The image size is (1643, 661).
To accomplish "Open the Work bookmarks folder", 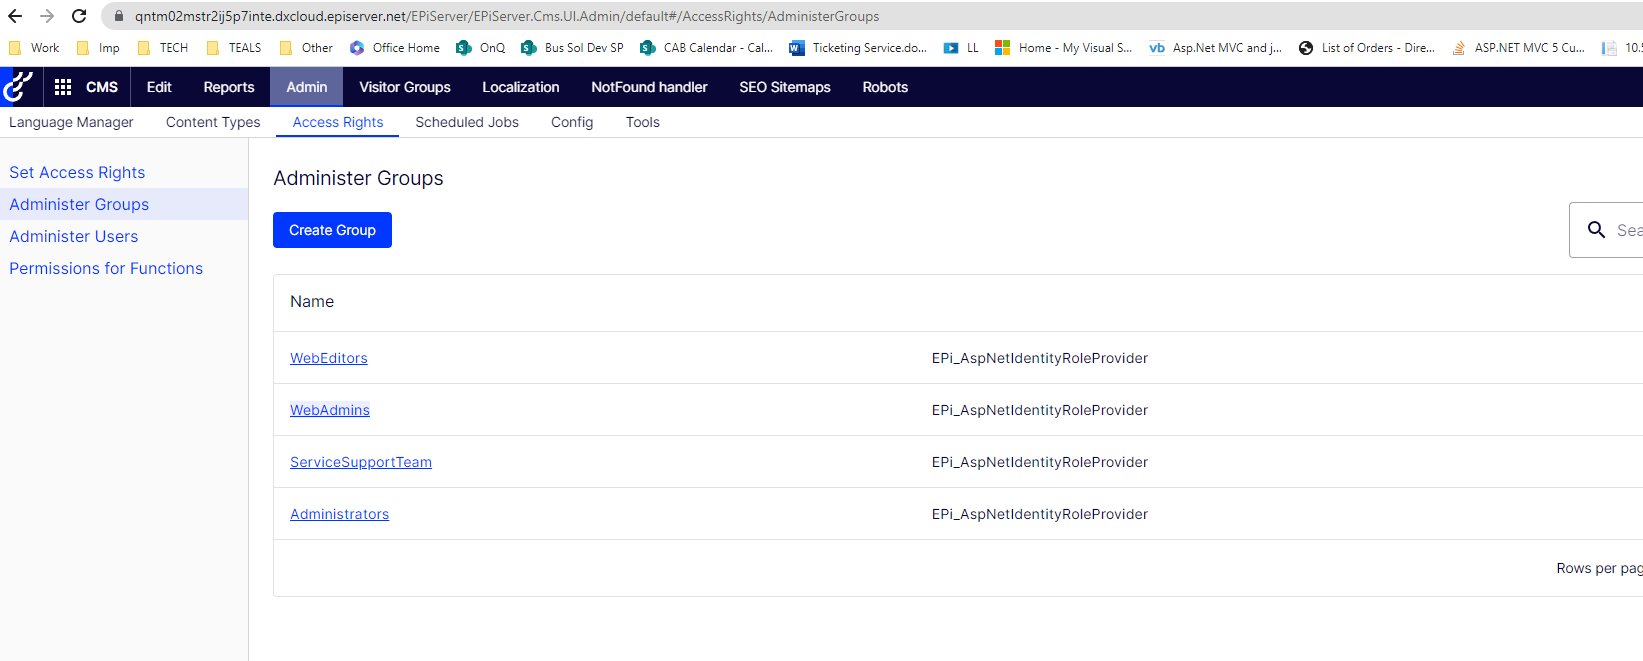I will [x=34, y=48].
